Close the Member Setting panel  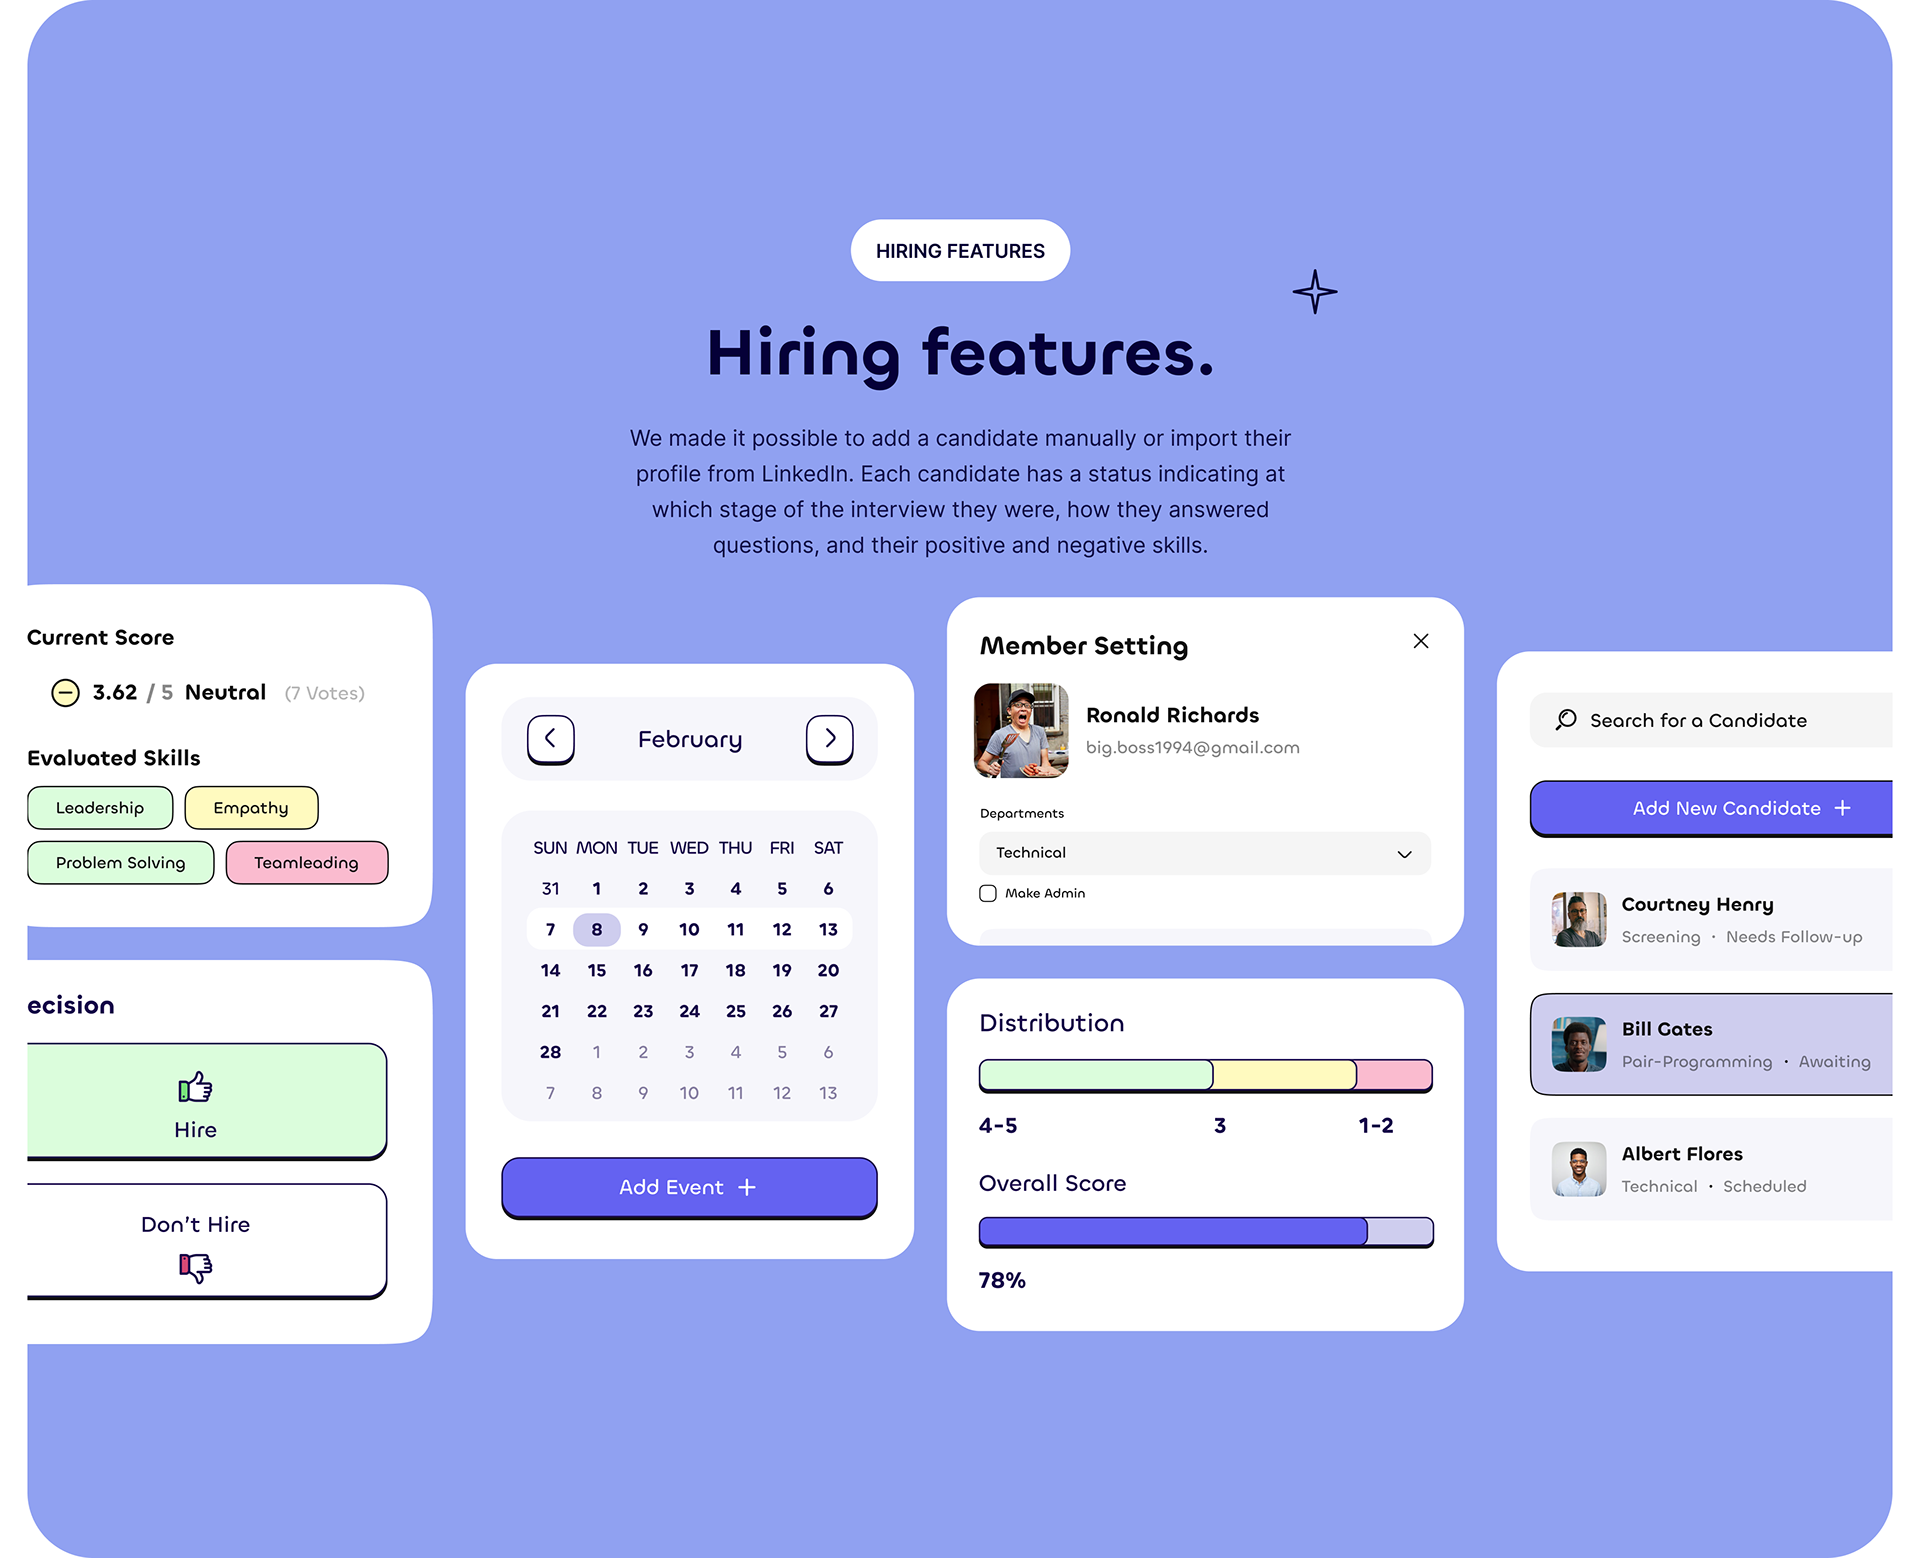(x=1421, y=641)
